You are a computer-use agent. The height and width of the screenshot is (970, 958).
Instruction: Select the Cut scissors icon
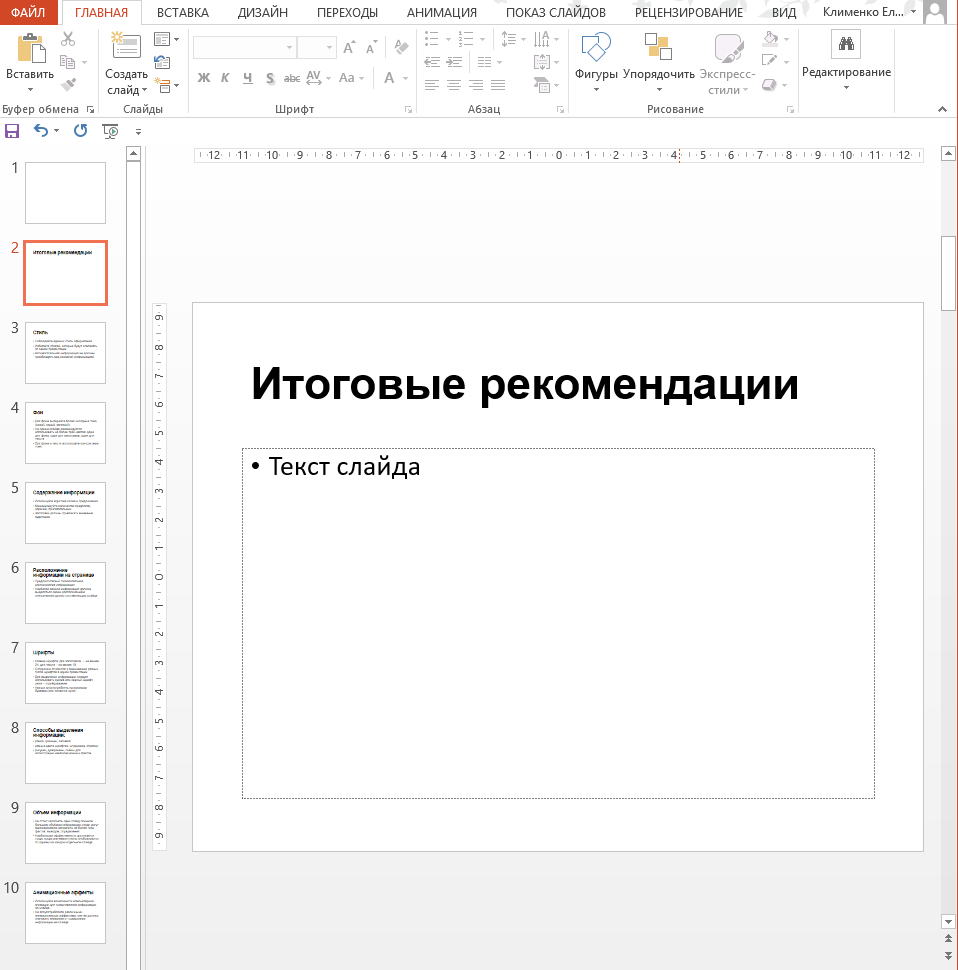(x=68, y=40)
